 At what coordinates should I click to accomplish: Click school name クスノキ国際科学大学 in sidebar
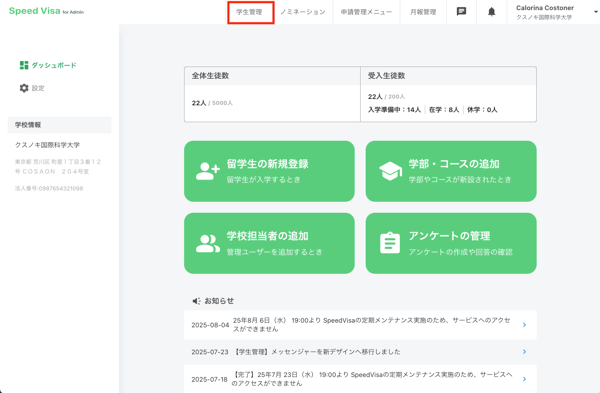tap(47, 145)
